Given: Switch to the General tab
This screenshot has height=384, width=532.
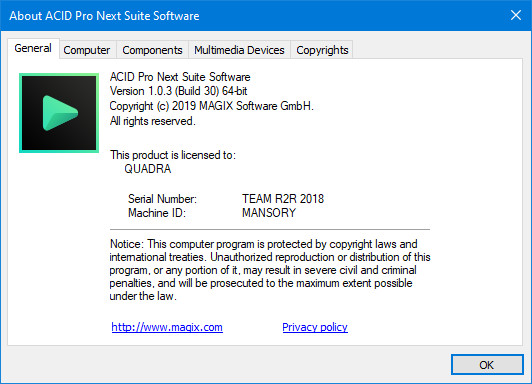Looking at the screenshot, I should [x=33, y=49].
